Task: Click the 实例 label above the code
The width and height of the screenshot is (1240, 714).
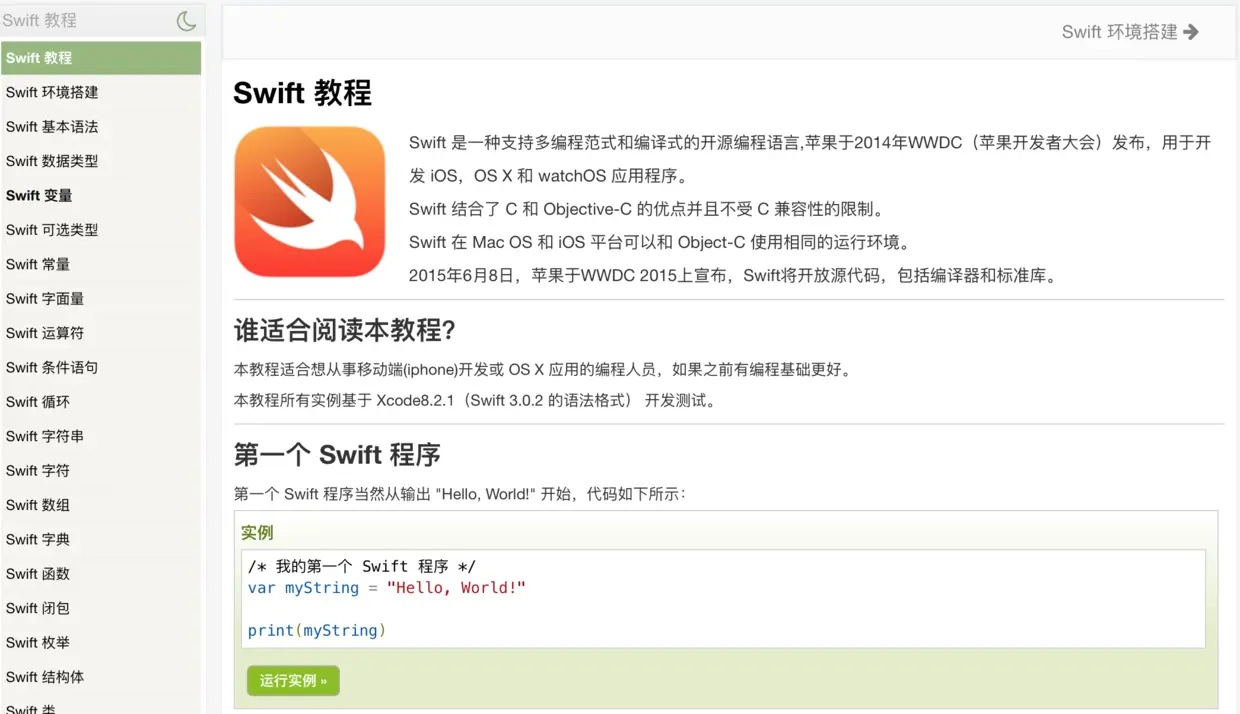Action: point(257,532)
